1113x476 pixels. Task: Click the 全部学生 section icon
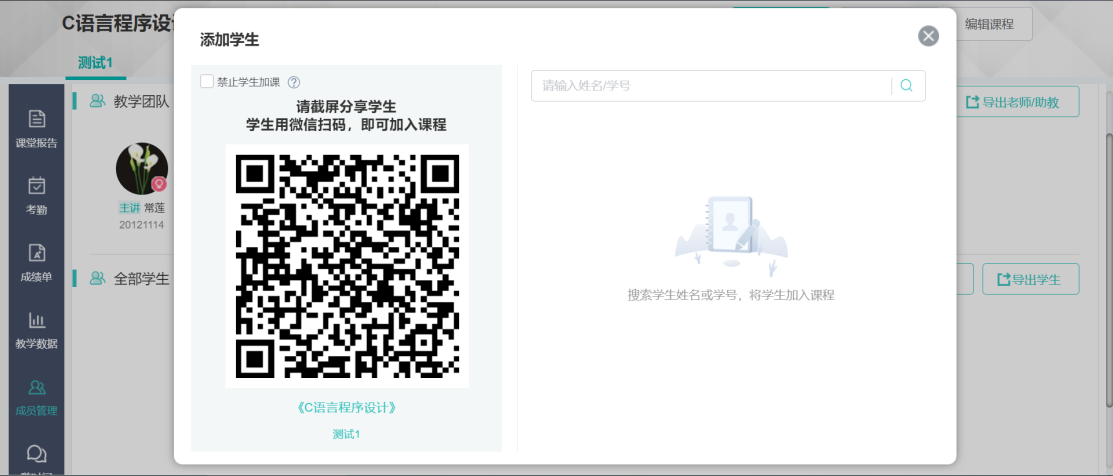tap(97, 279)
